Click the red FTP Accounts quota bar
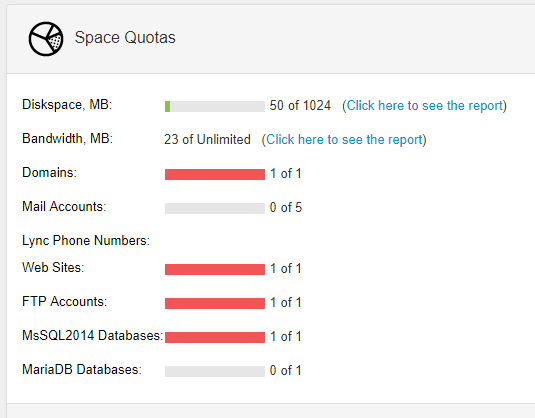 point(215,303)
